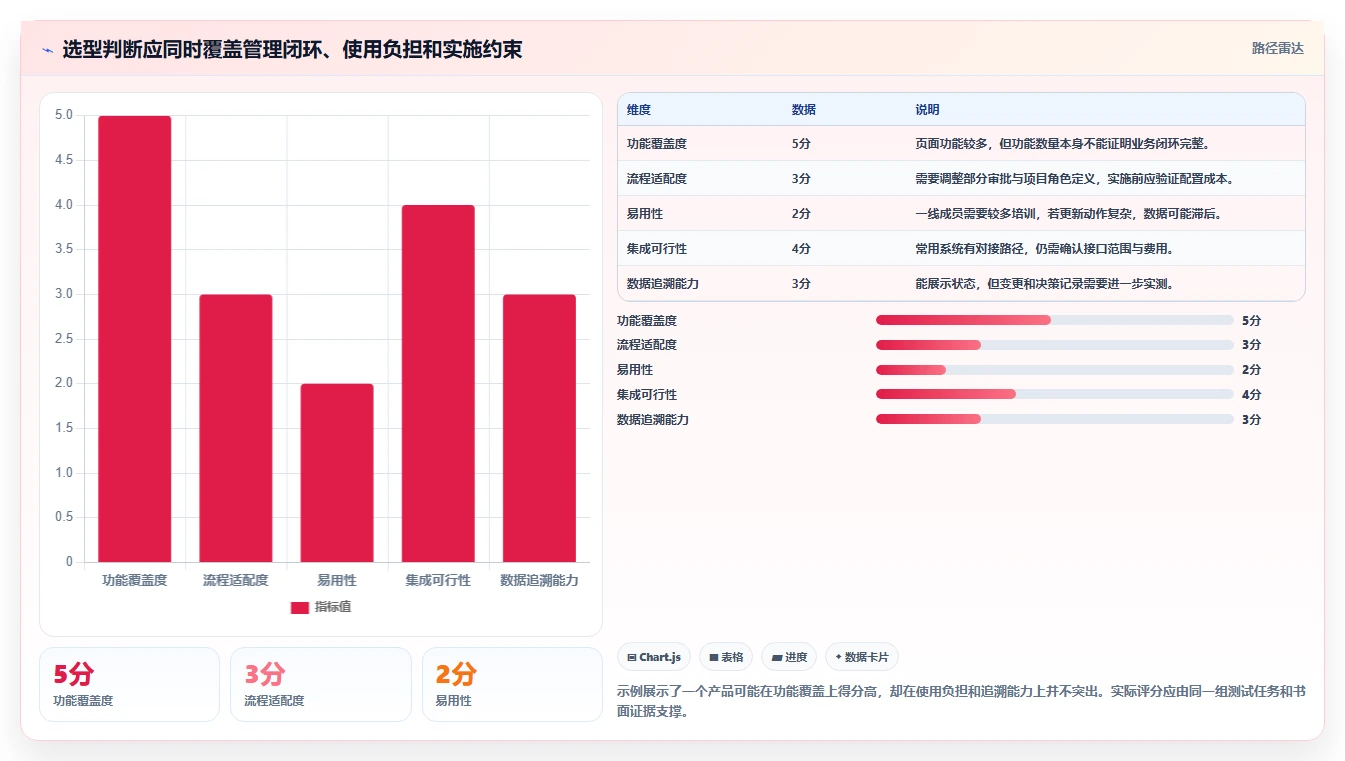The image size is (1345, 761).
Task: Click the 指标值 legend text
Action: 333,607
